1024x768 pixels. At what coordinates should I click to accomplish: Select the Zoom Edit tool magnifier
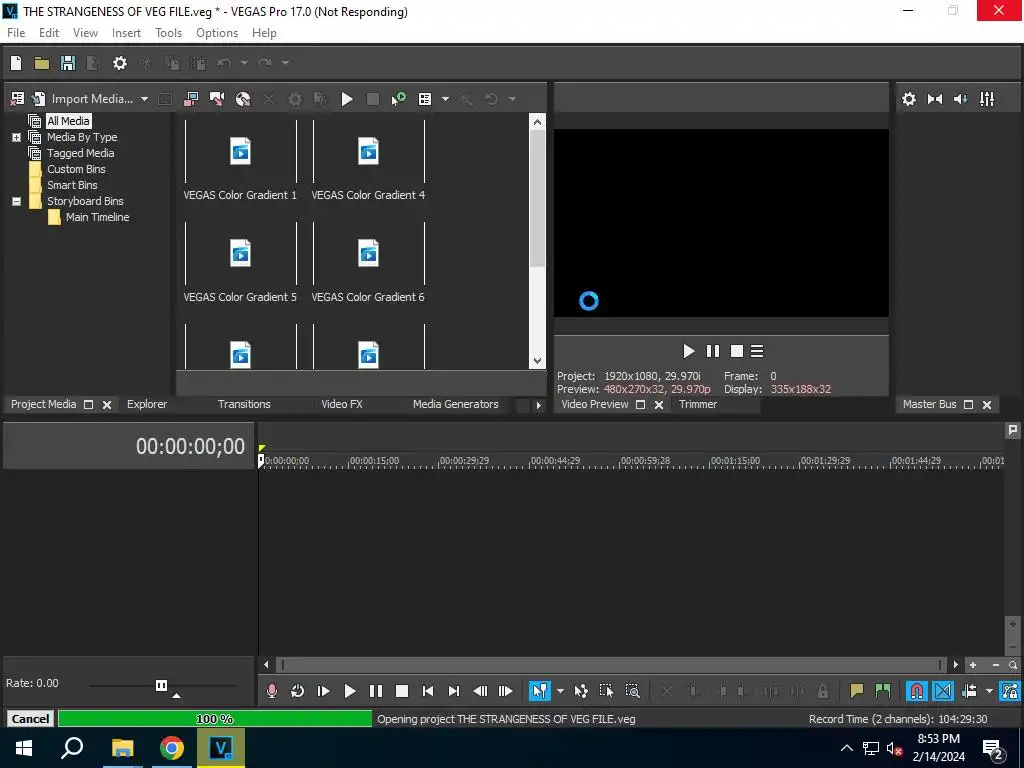pos(632,691)
